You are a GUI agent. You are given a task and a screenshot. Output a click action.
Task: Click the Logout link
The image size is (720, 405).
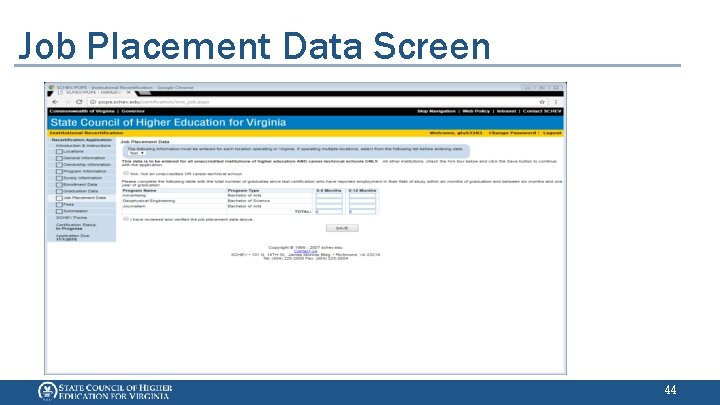coord(552,133)
